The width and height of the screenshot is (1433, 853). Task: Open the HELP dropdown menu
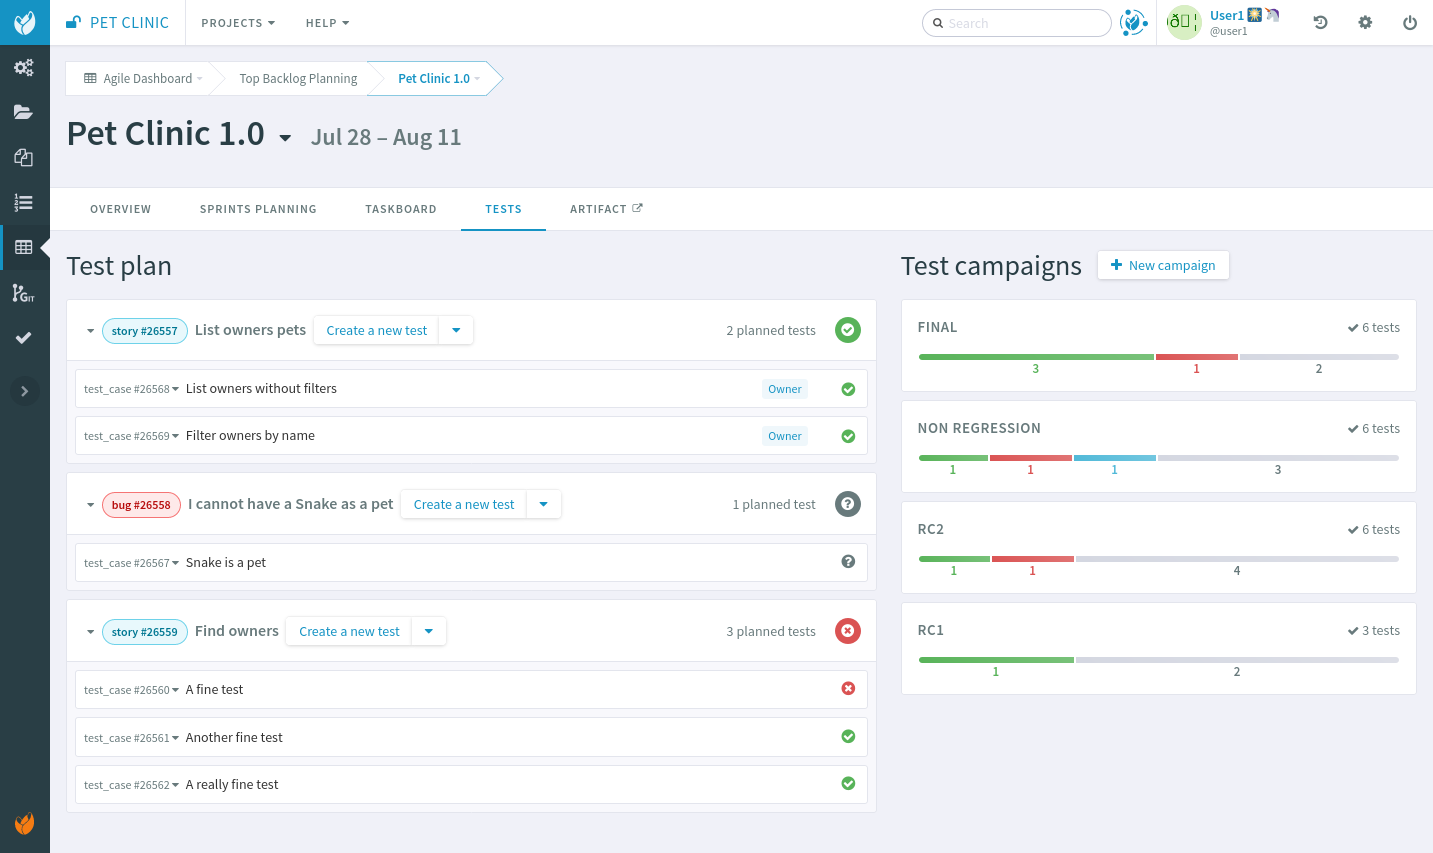[327, 23]
